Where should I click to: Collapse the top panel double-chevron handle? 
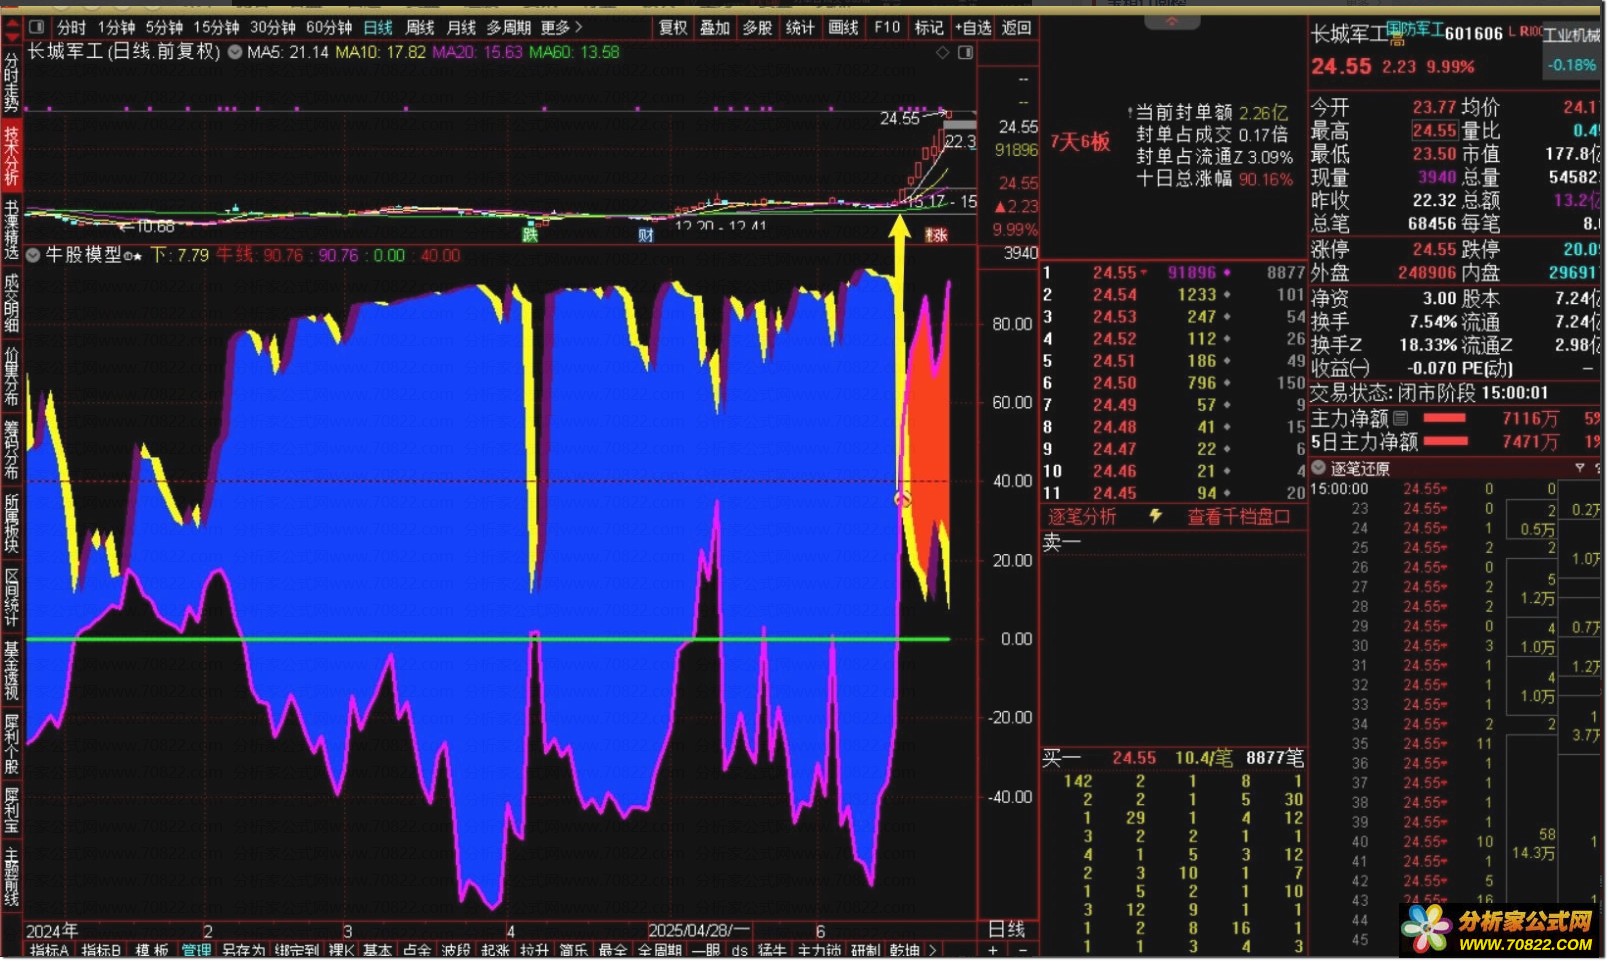pyautogui.click(x=1172, y=21)
